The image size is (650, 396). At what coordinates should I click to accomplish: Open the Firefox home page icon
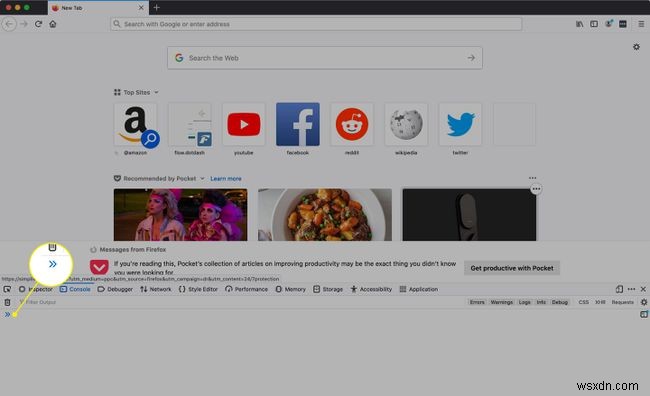click(x=53, y=24)
